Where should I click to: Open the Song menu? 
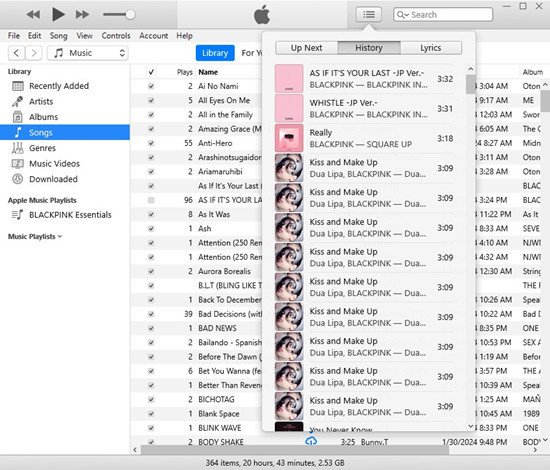pyautogui.click(x=58, y=36)
